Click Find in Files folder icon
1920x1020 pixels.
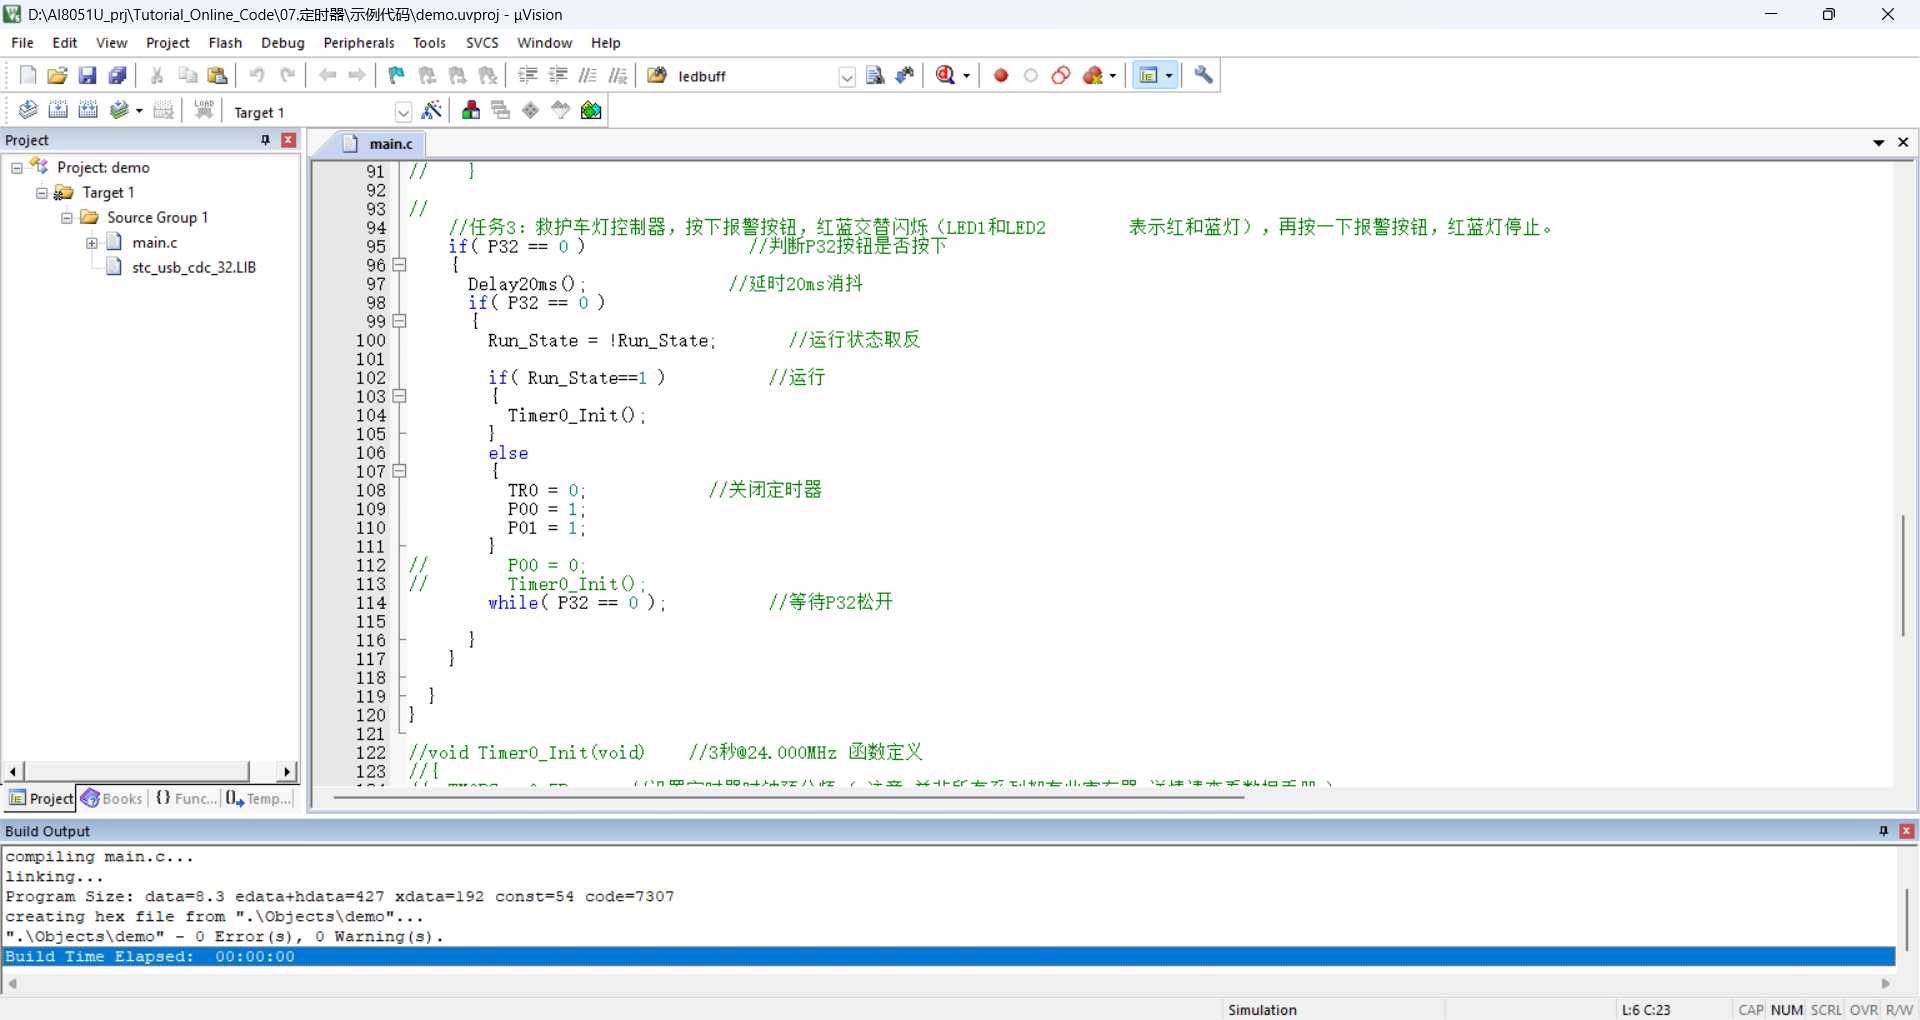coord(657,75)
